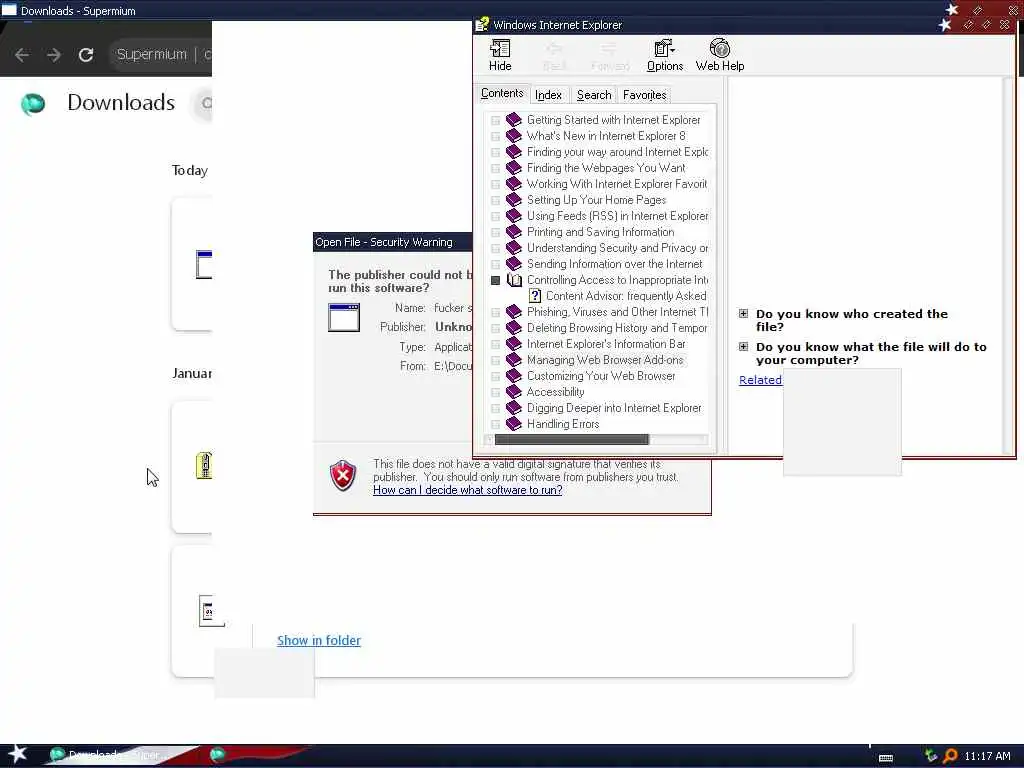This screenshot has width=1024, height=768.
Task: Expand Customizing Your Web Browser node
Action: [495, 377]
